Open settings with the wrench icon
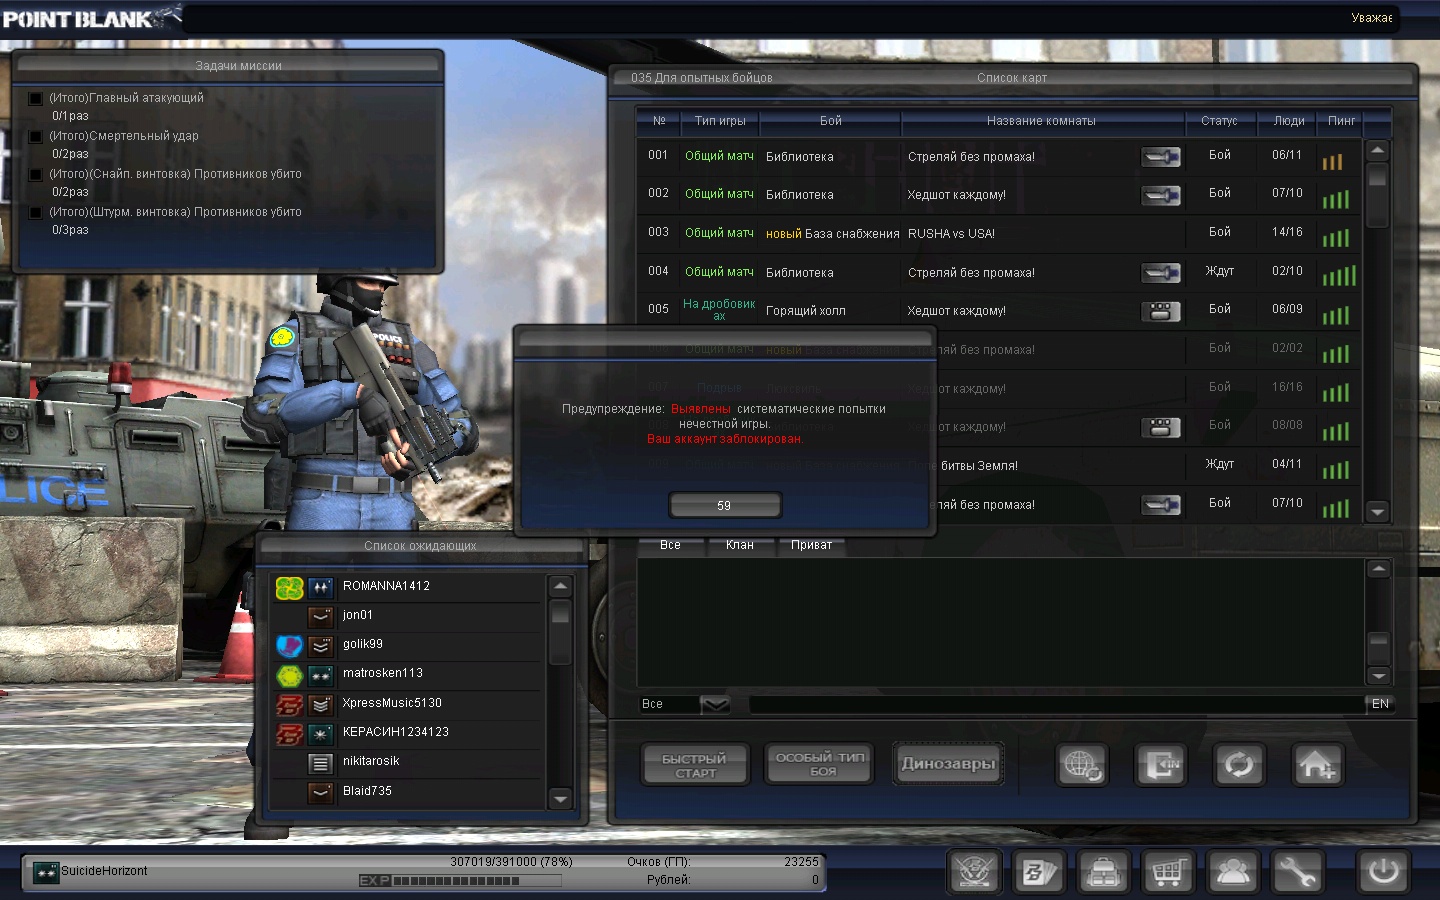 tap(1297, 872)
